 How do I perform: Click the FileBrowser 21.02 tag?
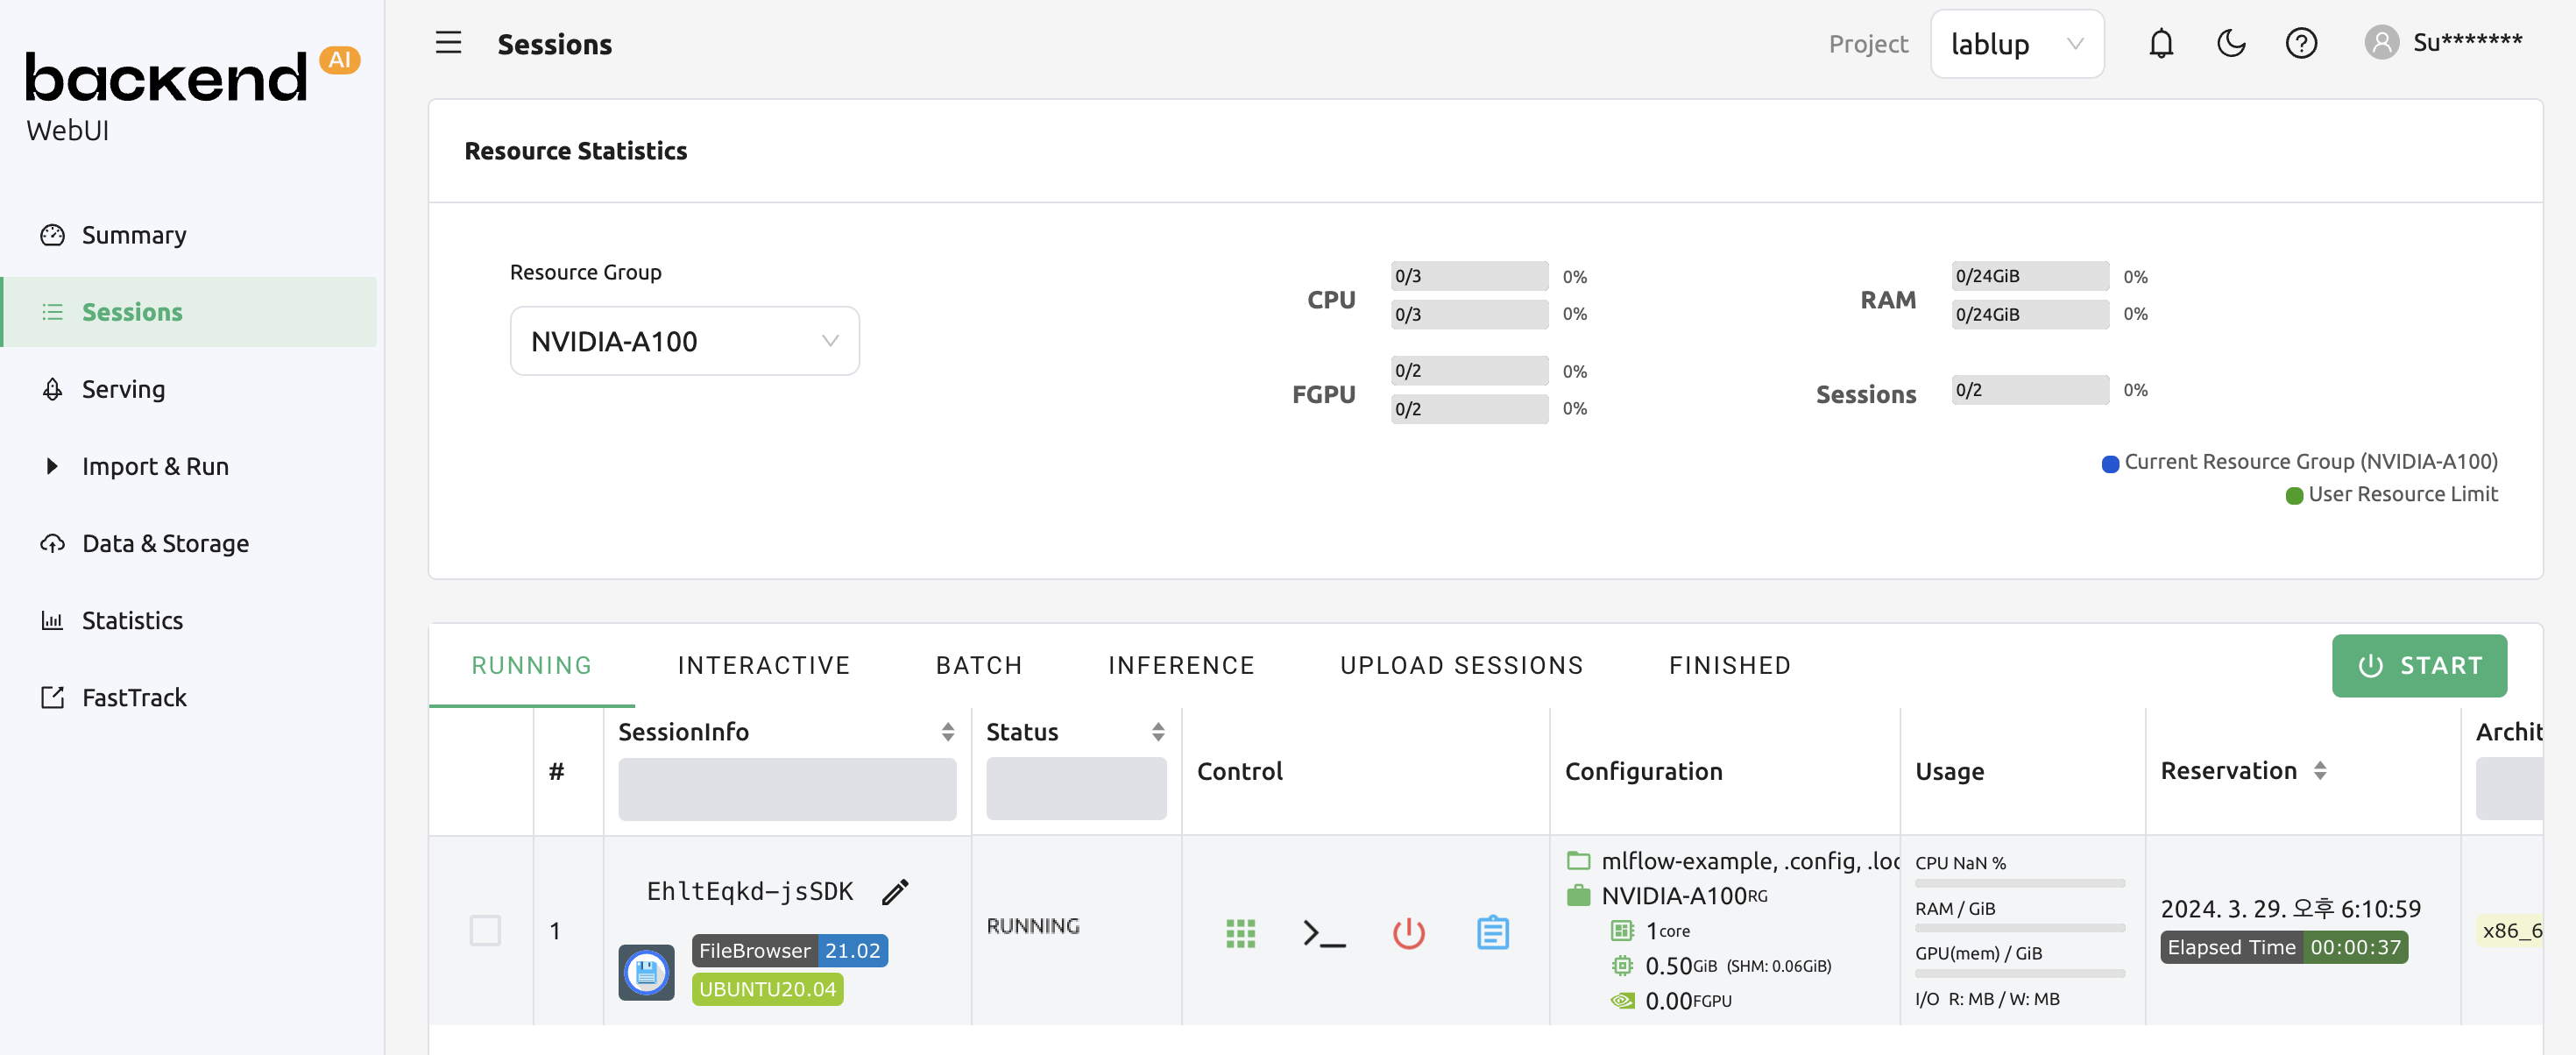click(789, 950)
